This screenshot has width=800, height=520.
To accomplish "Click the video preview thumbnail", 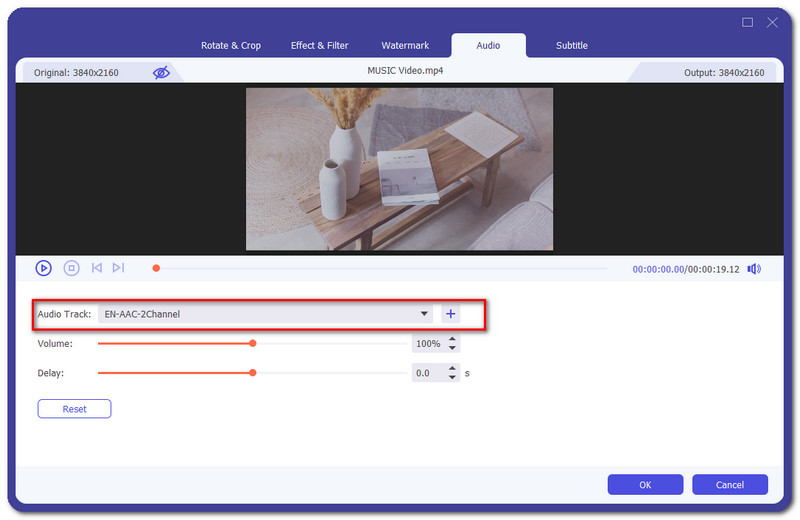I will 399,169.
